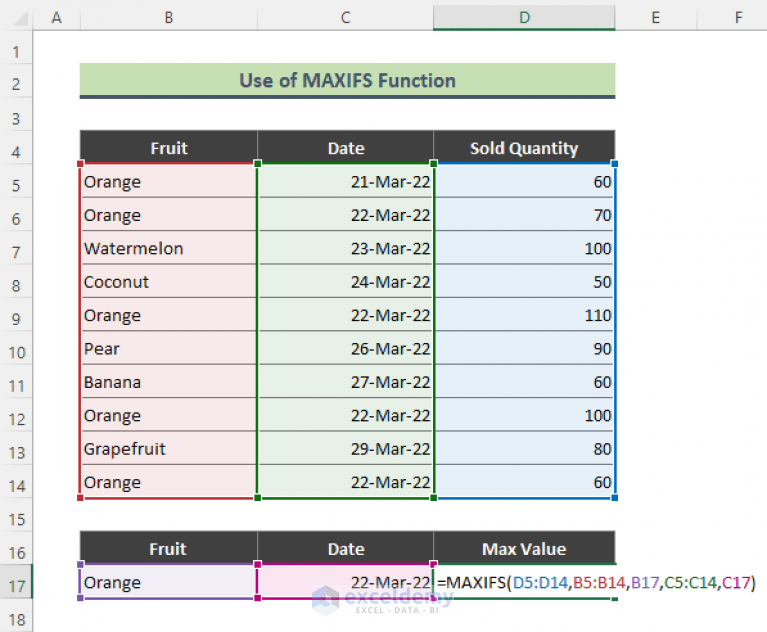Select column A header
This screenshot has width=767, height=632.
click(x=57, y=18)
